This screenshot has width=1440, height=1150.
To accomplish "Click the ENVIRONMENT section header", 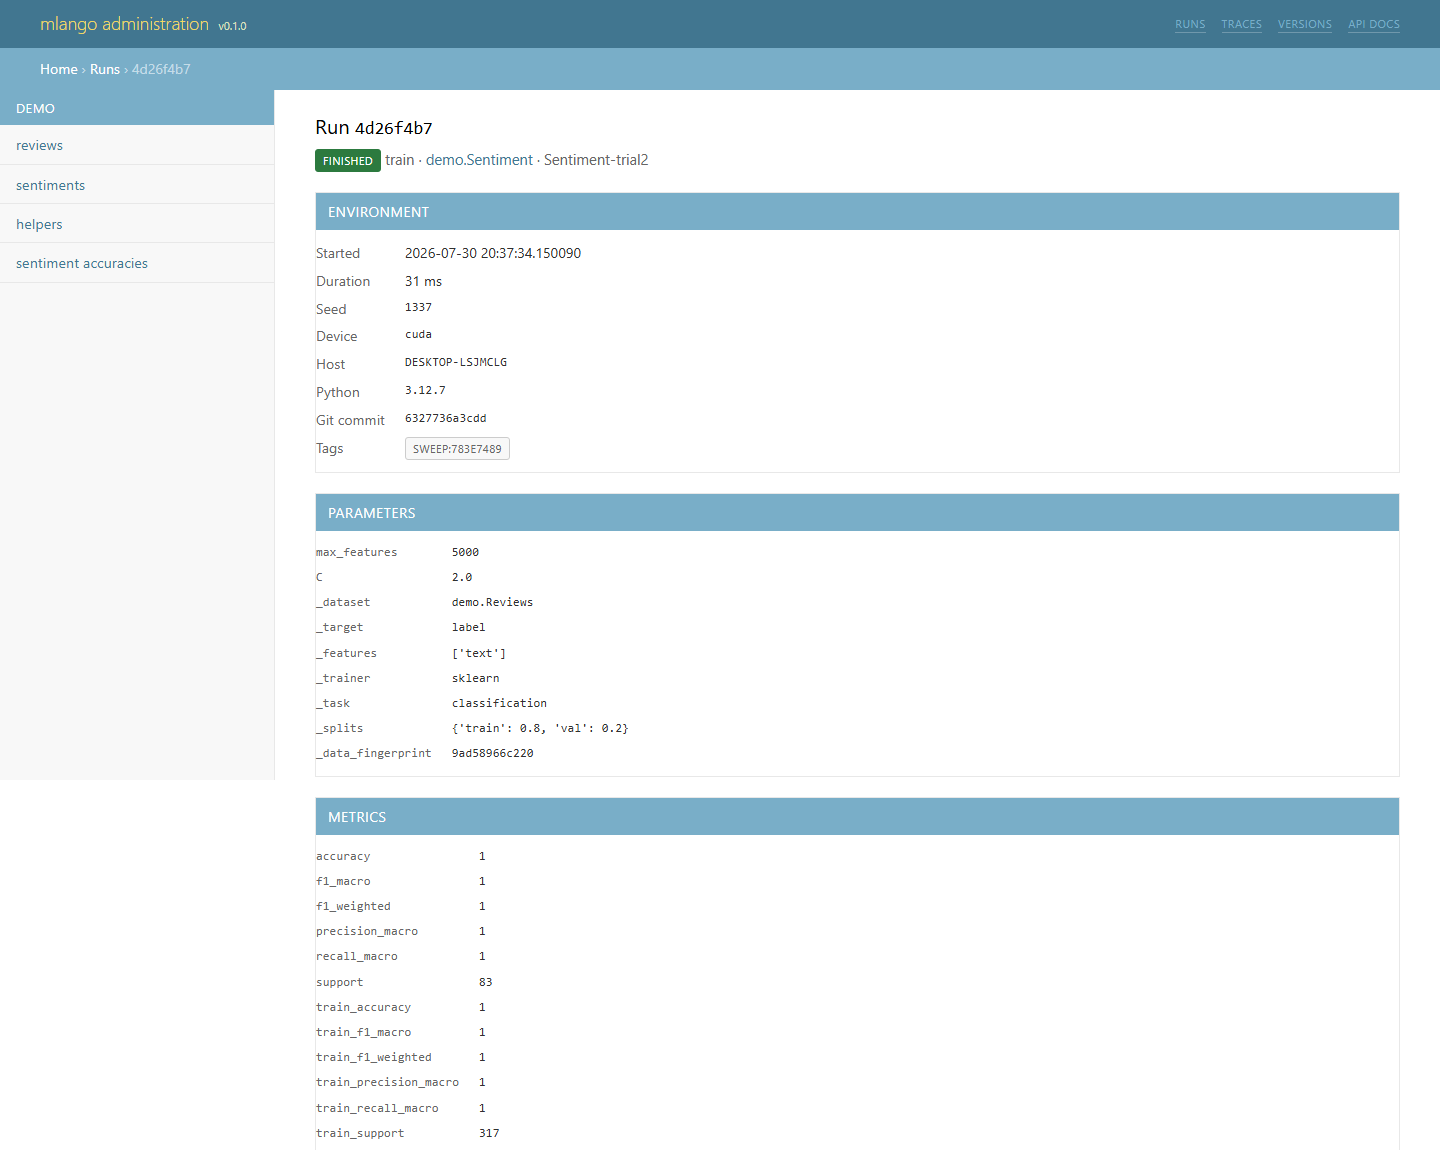I will click(x=857, y=212).
